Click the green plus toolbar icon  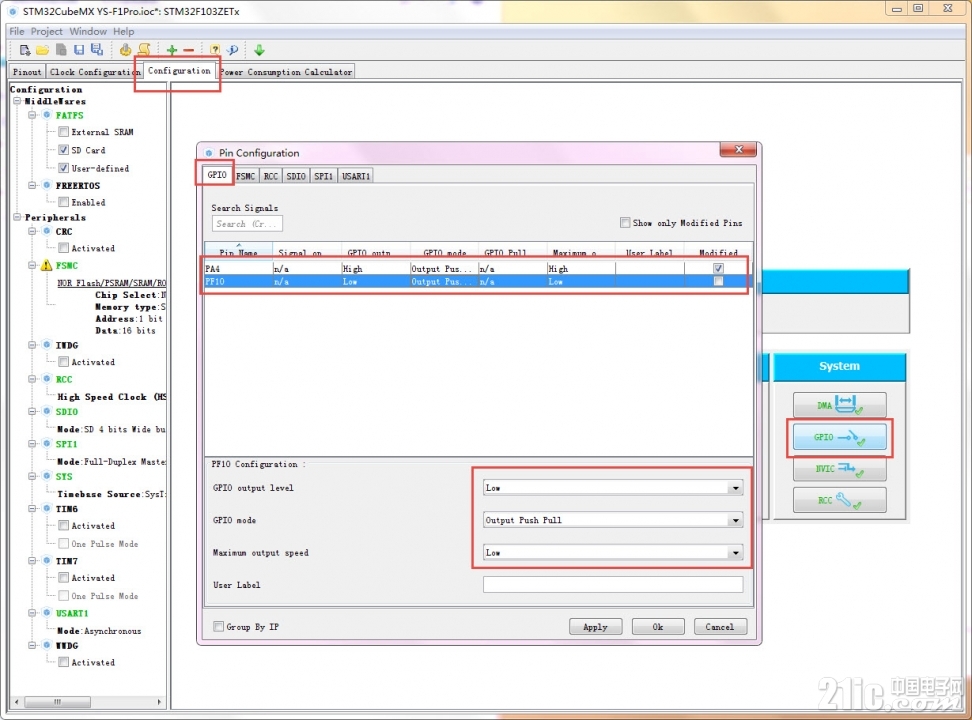pos(172,50)
